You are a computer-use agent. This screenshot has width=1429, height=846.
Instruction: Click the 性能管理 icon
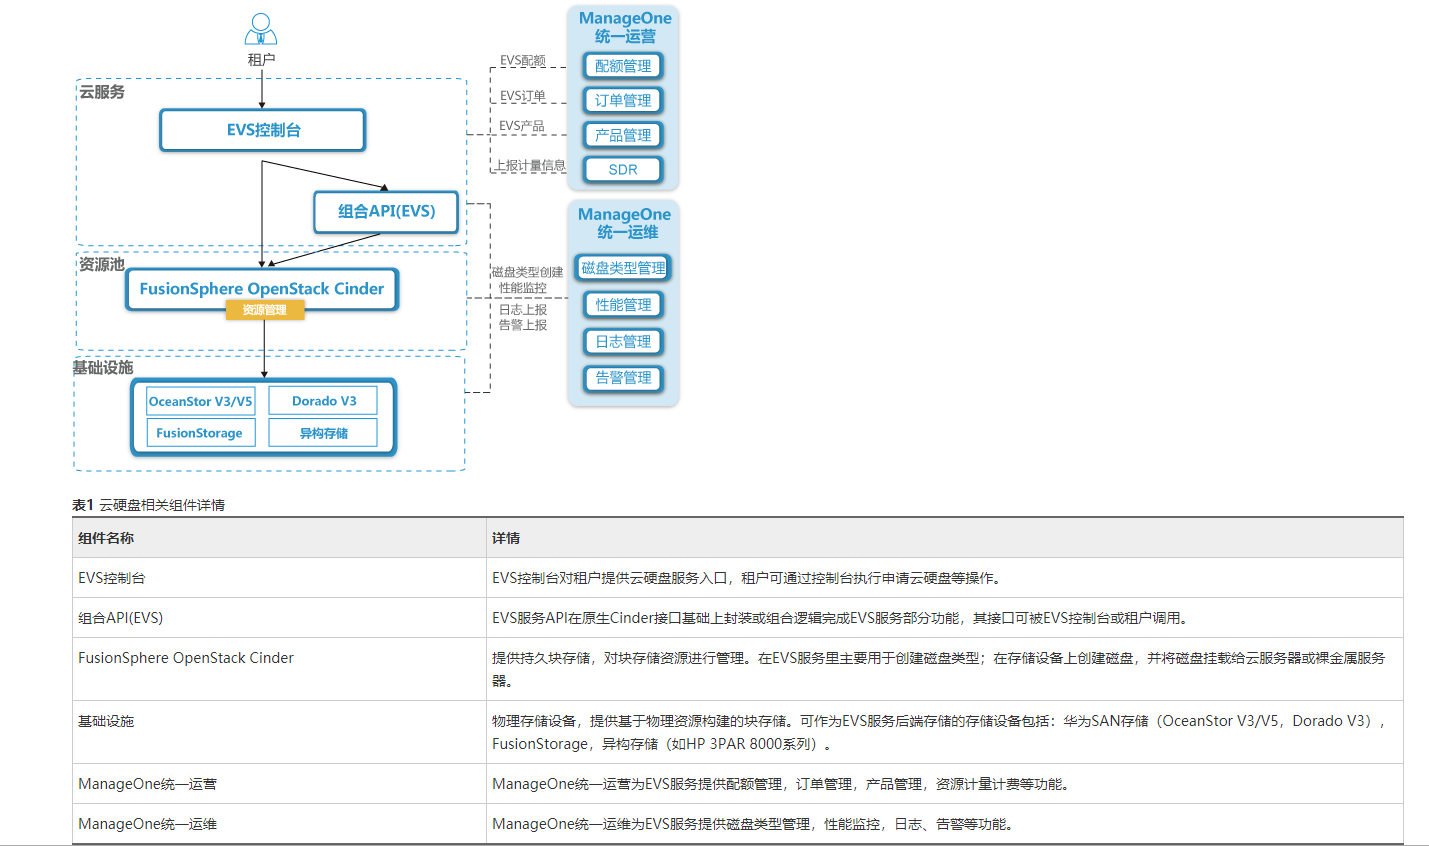point(622,304)
